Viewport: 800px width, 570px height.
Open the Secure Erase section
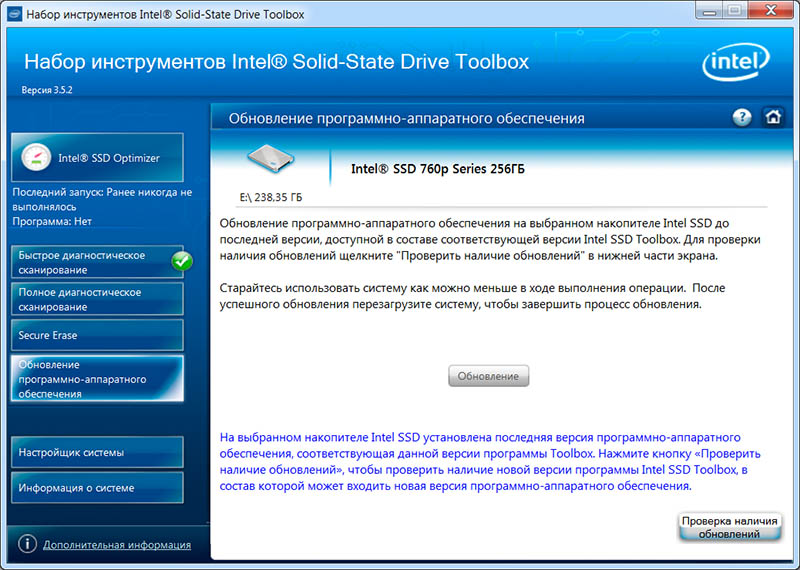click(97, 335)
